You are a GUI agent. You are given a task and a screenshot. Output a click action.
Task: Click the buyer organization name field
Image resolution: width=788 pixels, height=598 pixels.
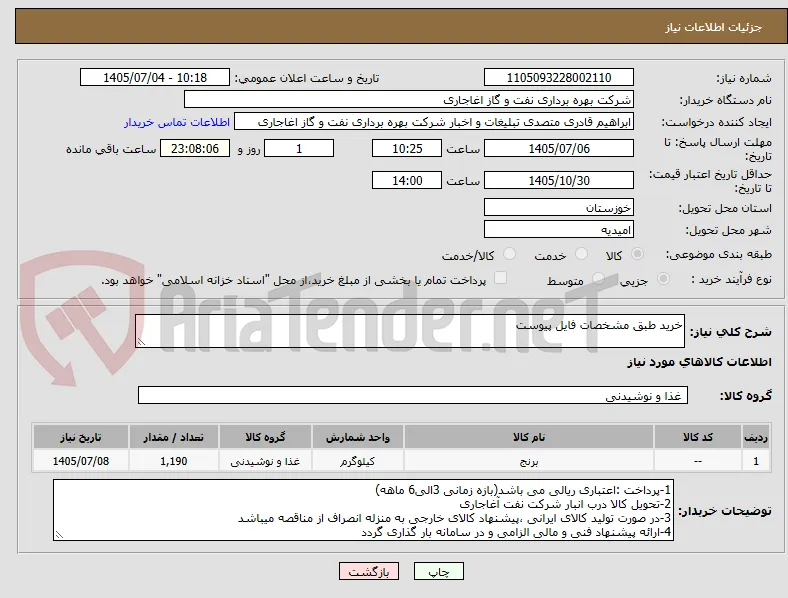coord(409,99)
